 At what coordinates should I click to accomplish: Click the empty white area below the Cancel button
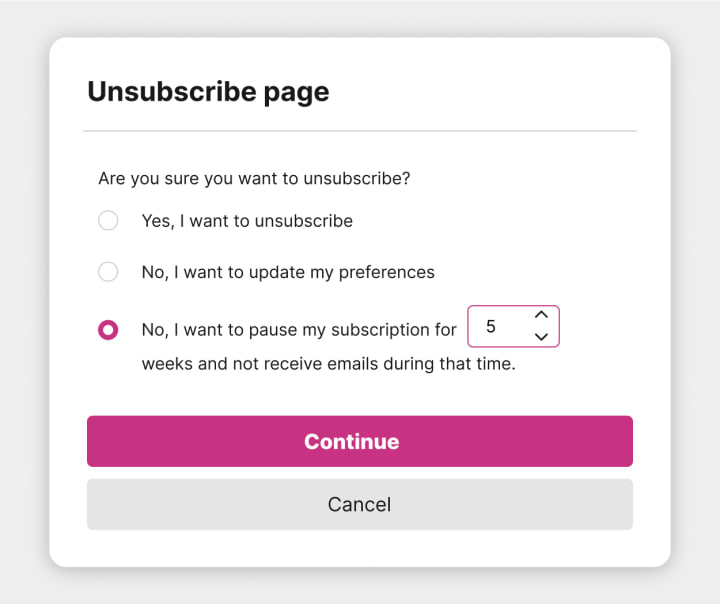click(x=360, y=548)
